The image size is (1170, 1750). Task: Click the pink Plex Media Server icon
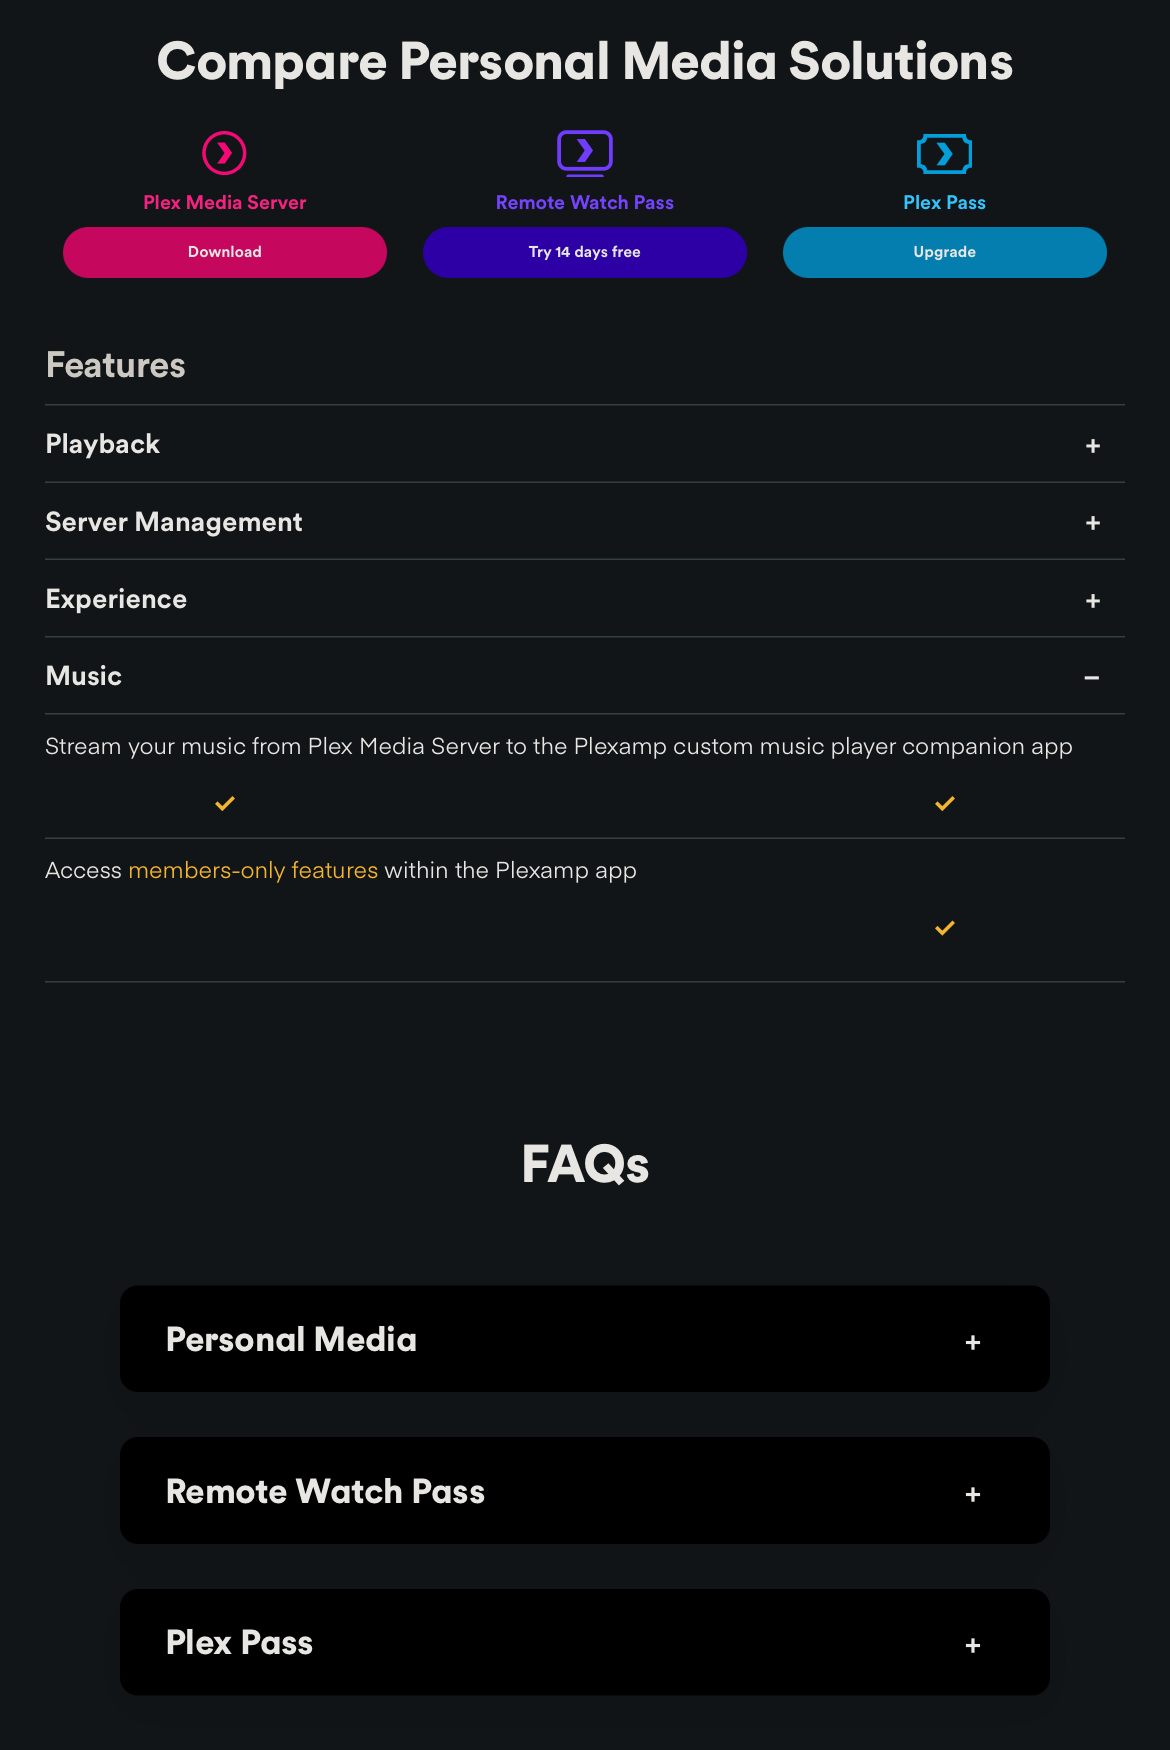point(224,153)
